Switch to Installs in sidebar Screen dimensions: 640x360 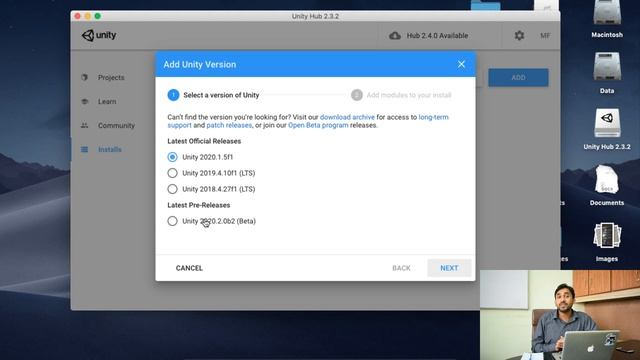(x=110, y=150)
